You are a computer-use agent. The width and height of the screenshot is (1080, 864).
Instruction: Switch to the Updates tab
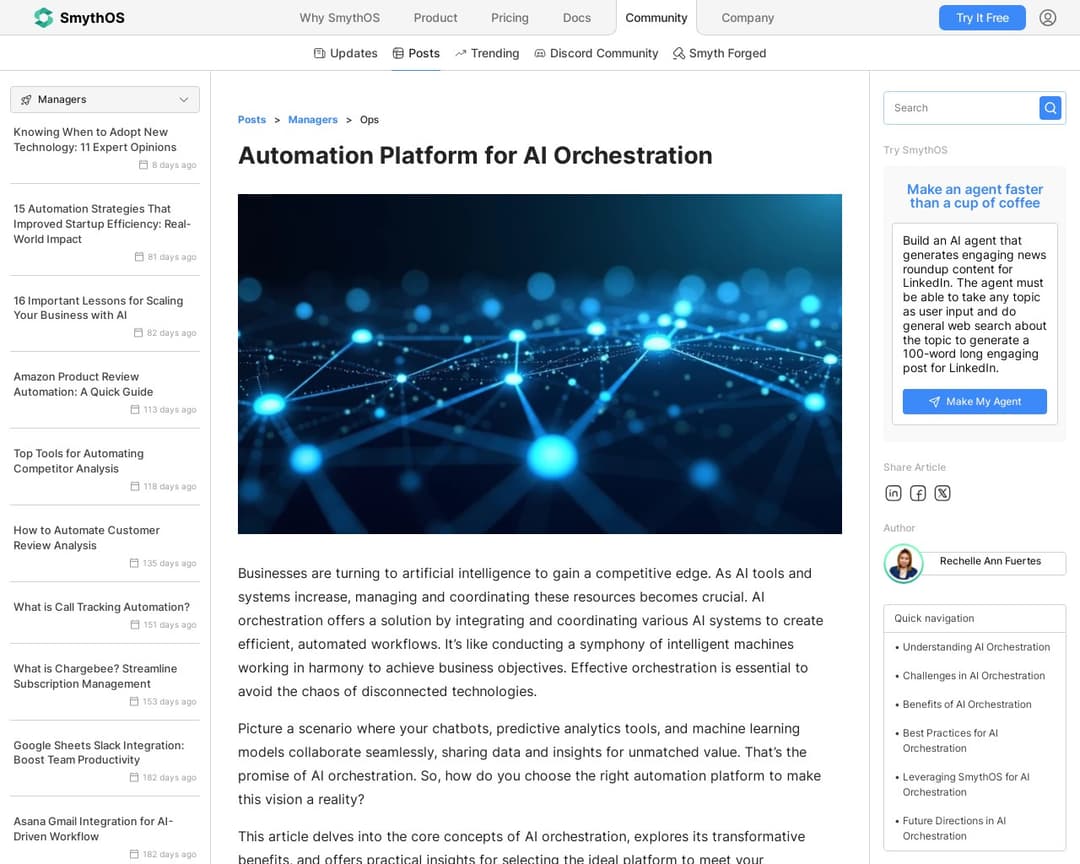click(345, 53)
